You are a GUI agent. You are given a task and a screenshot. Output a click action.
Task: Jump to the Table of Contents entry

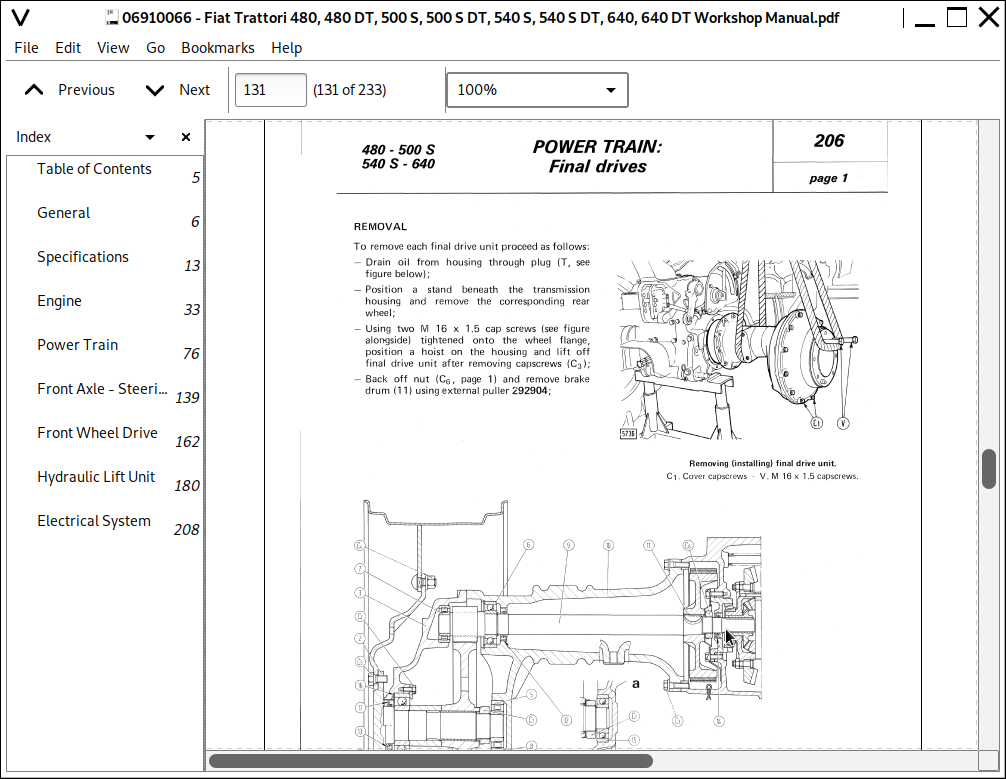point(94,169)
